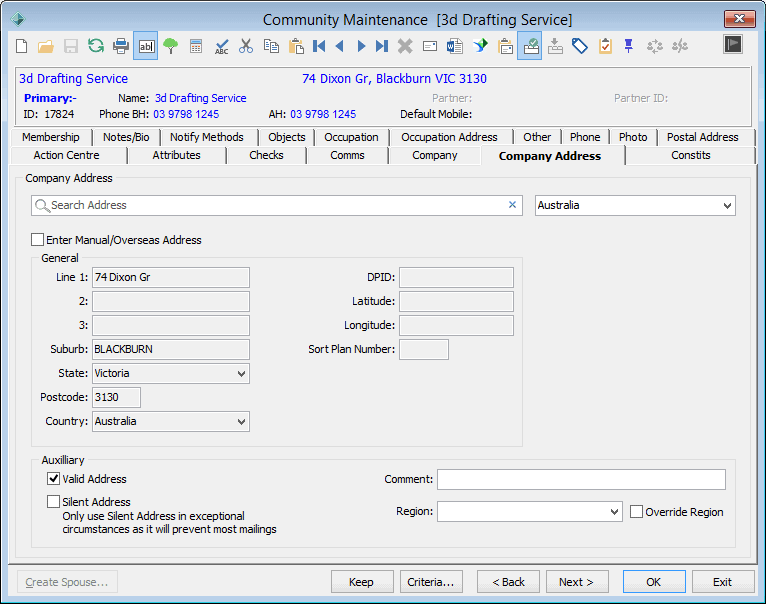
Task: Enable the Silent Address checkbox
Action: click(53, 501)
